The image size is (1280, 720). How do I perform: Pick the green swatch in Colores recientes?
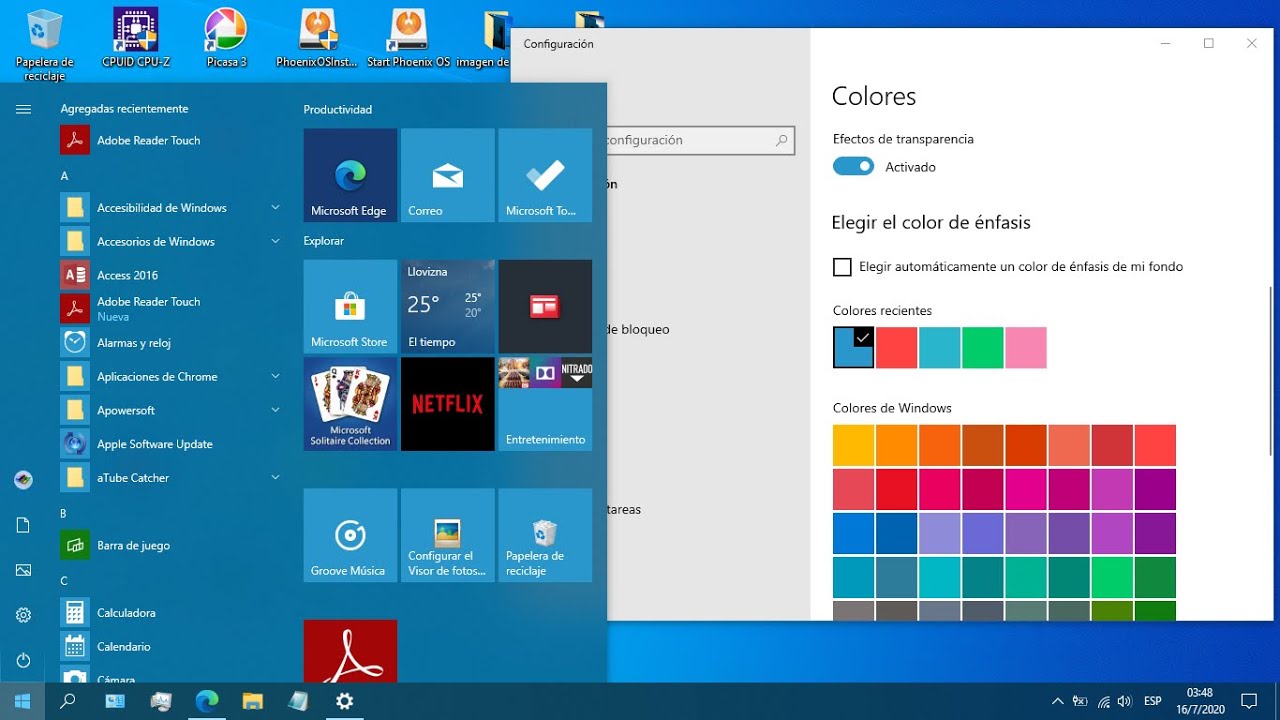tap(983, 348)
